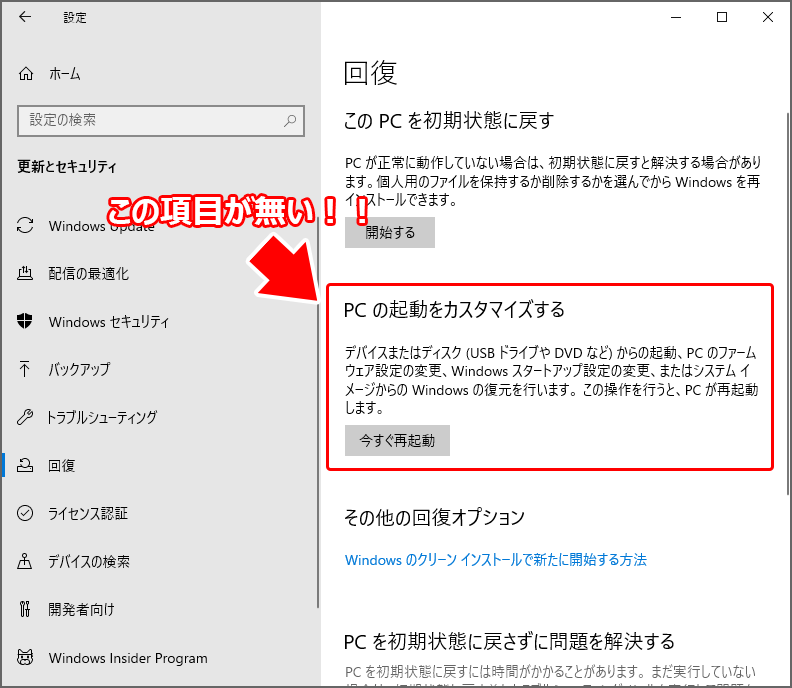Click the この PC を初期状態に戻す heading
792x688 pixels.
[449, 121]
